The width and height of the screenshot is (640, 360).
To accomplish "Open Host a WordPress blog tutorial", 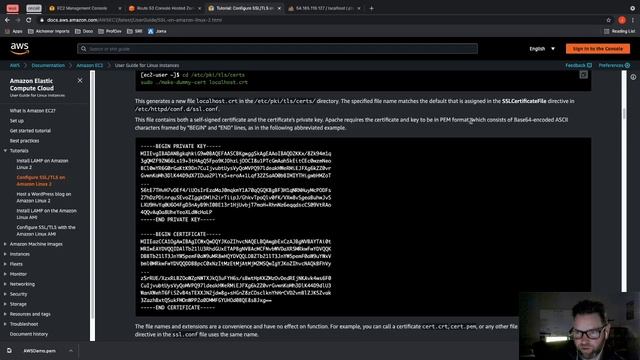I will point(44,198).
